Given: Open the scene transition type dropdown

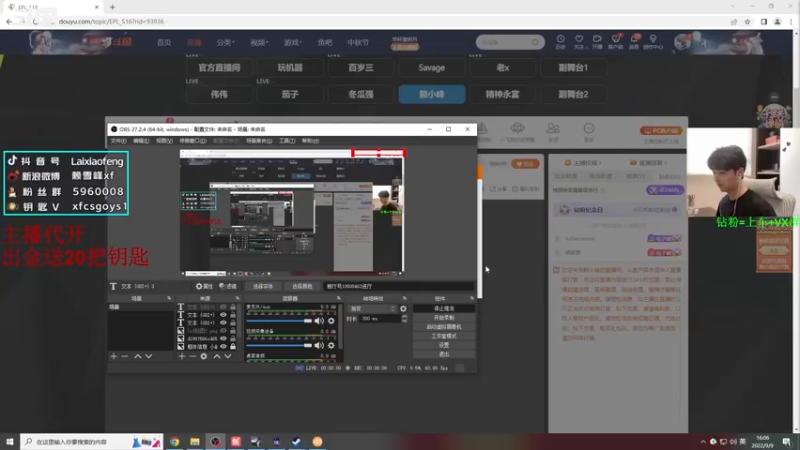Looking at the screenshot, I should tap(372, 309).
